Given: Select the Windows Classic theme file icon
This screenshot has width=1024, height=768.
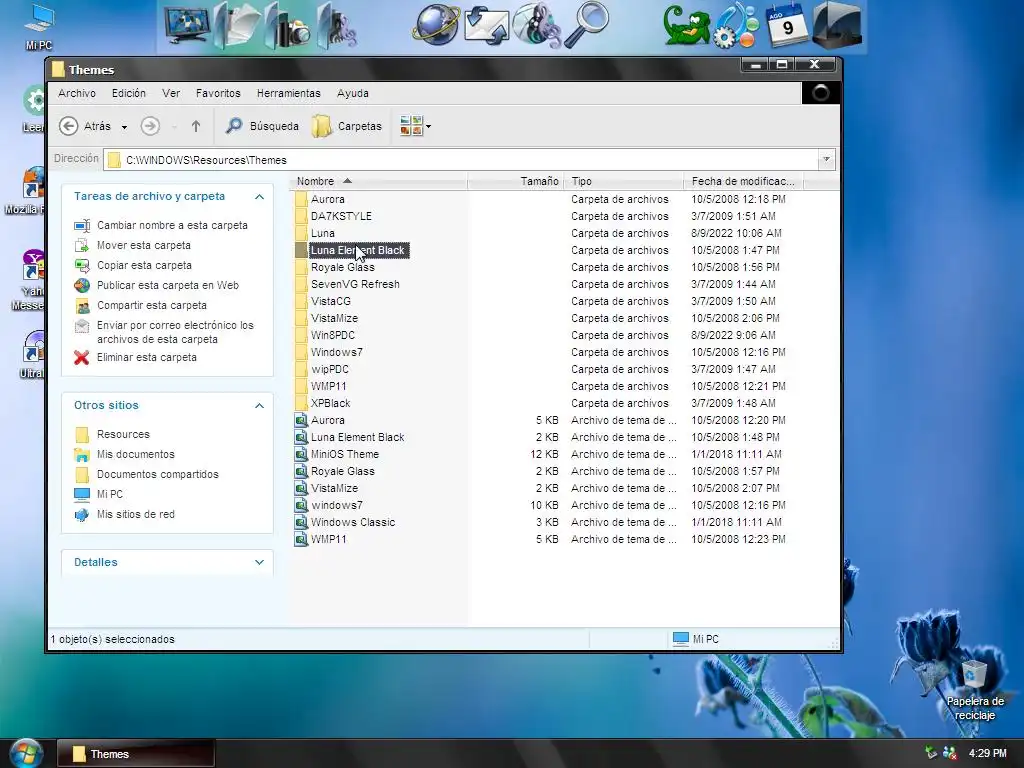Looking at the screenshot, I should [x=300, y=522].
